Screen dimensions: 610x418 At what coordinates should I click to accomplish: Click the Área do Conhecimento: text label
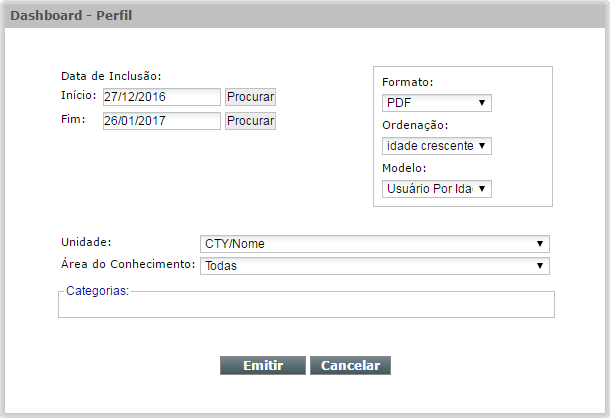(128, 264)
